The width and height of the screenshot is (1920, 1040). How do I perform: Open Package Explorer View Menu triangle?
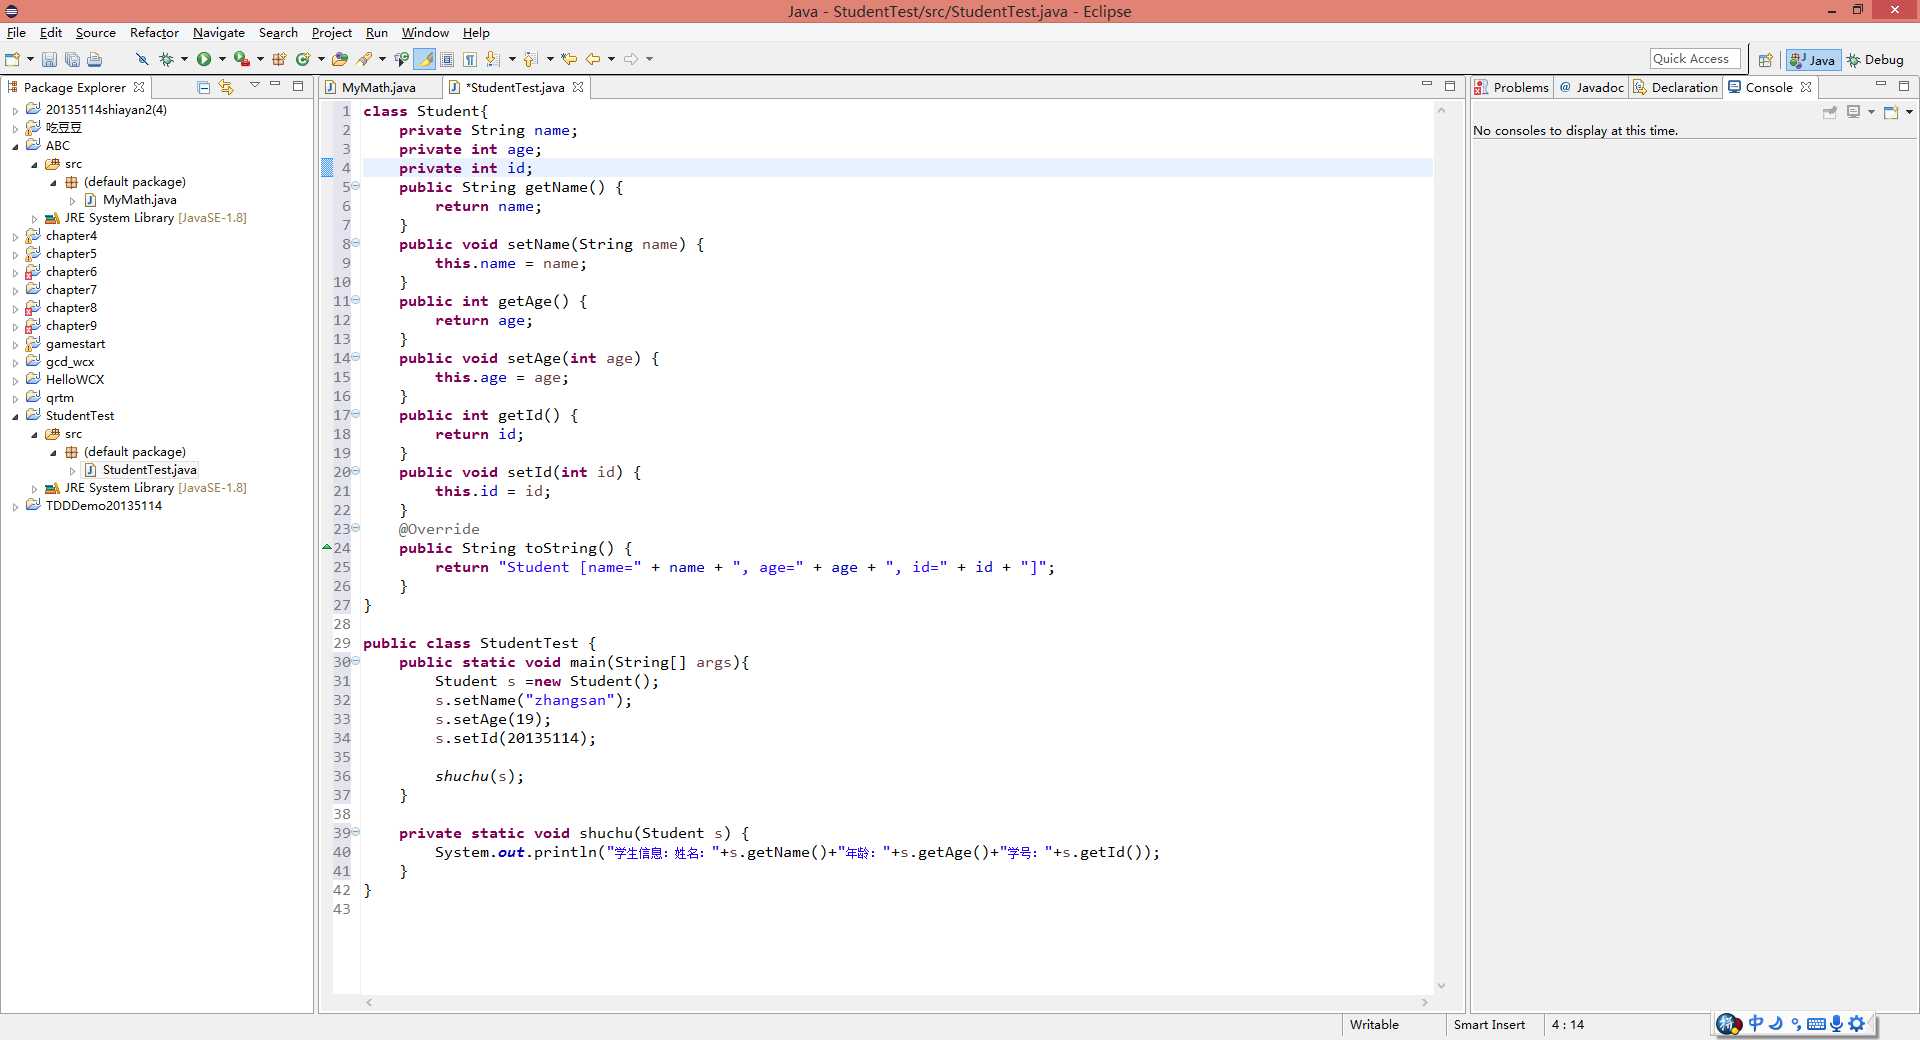point(254,86)
